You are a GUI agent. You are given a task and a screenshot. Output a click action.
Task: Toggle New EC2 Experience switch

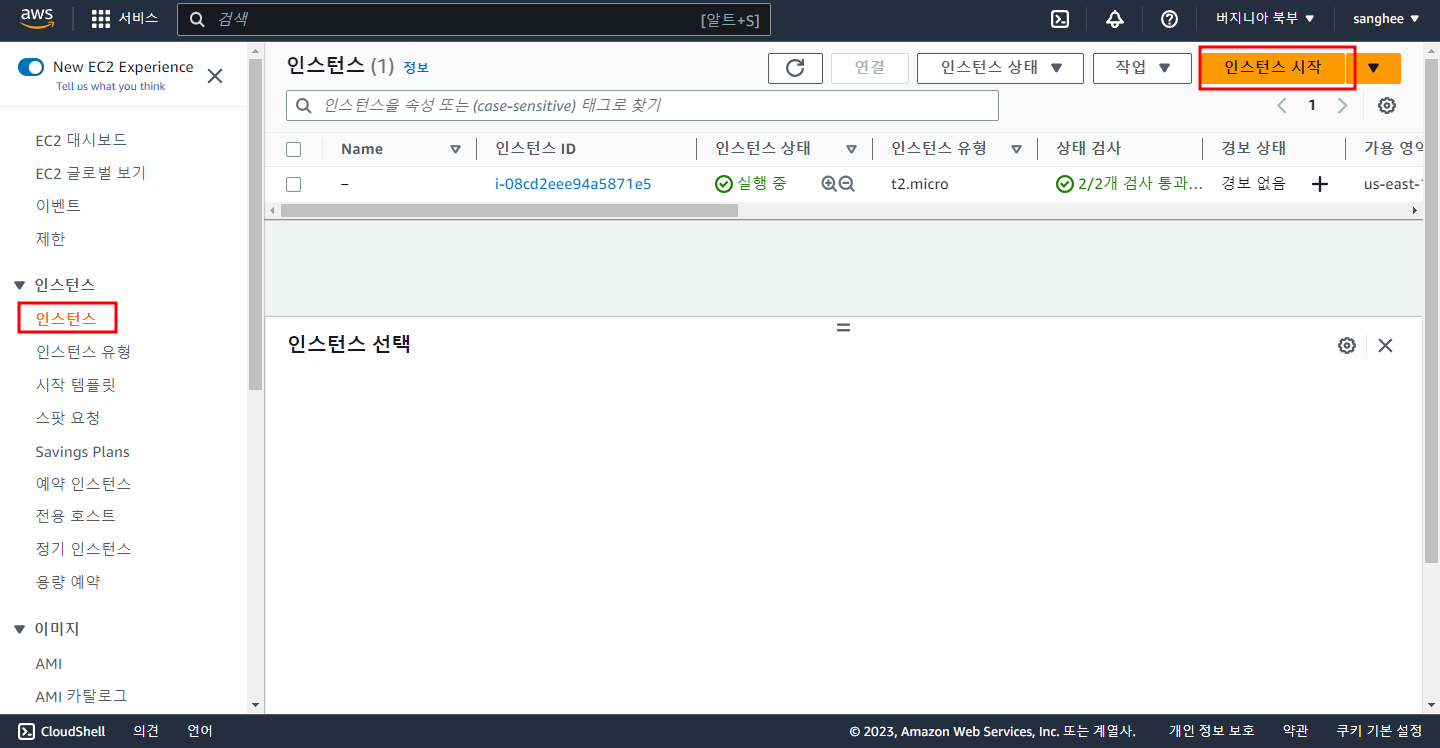click(31, 67)
